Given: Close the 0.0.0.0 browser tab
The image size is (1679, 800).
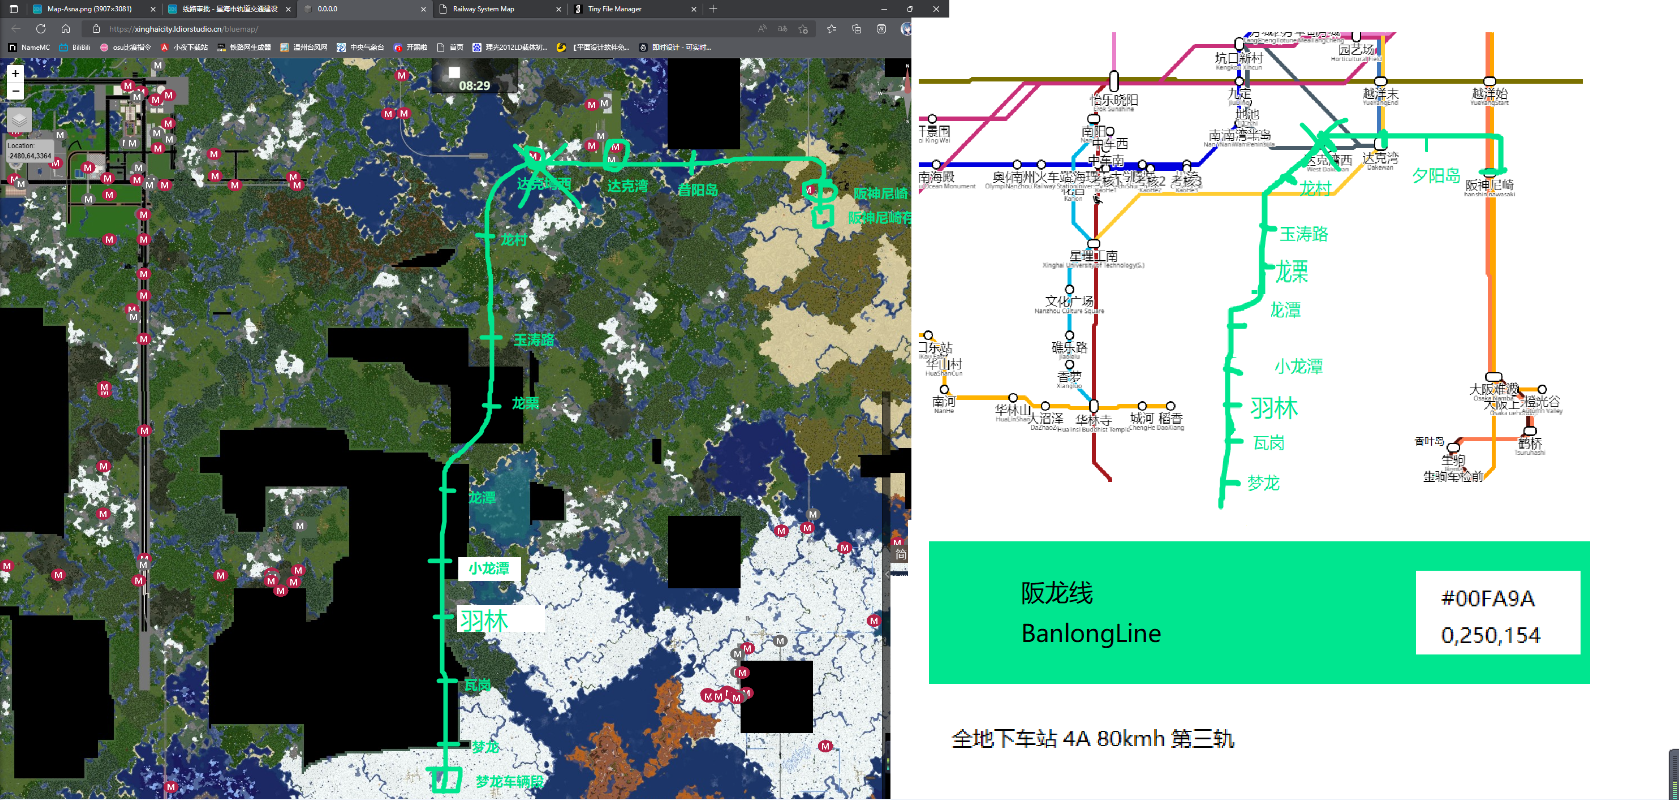Looking at the screenshot, I should click(x=423, y=9).
